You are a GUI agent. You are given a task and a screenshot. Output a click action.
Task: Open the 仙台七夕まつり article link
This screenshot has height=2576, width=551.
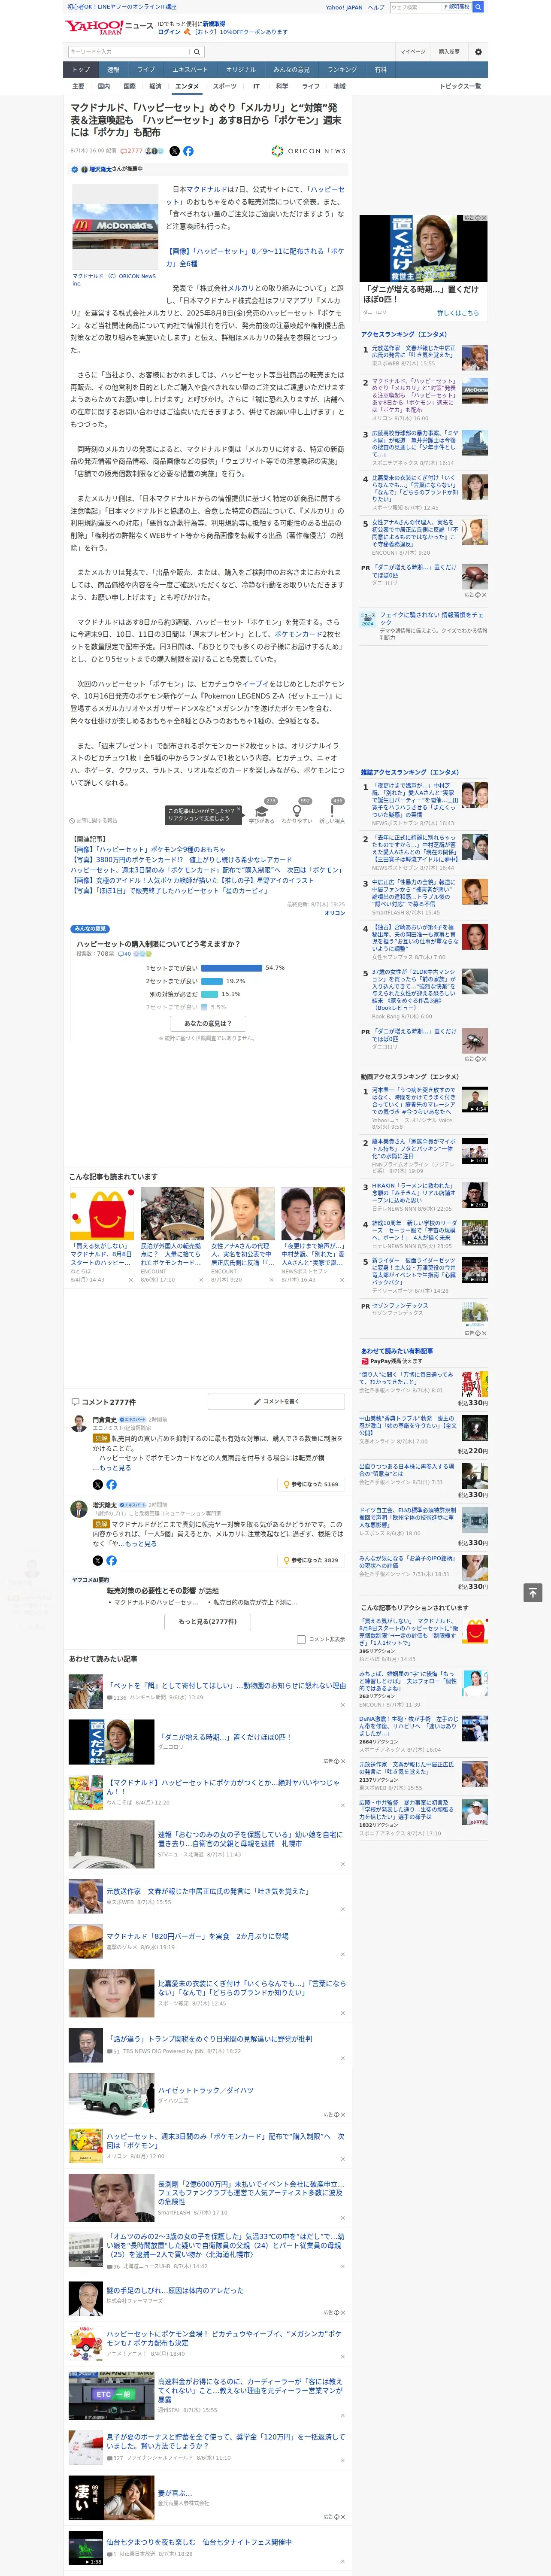click(199, 2542)
